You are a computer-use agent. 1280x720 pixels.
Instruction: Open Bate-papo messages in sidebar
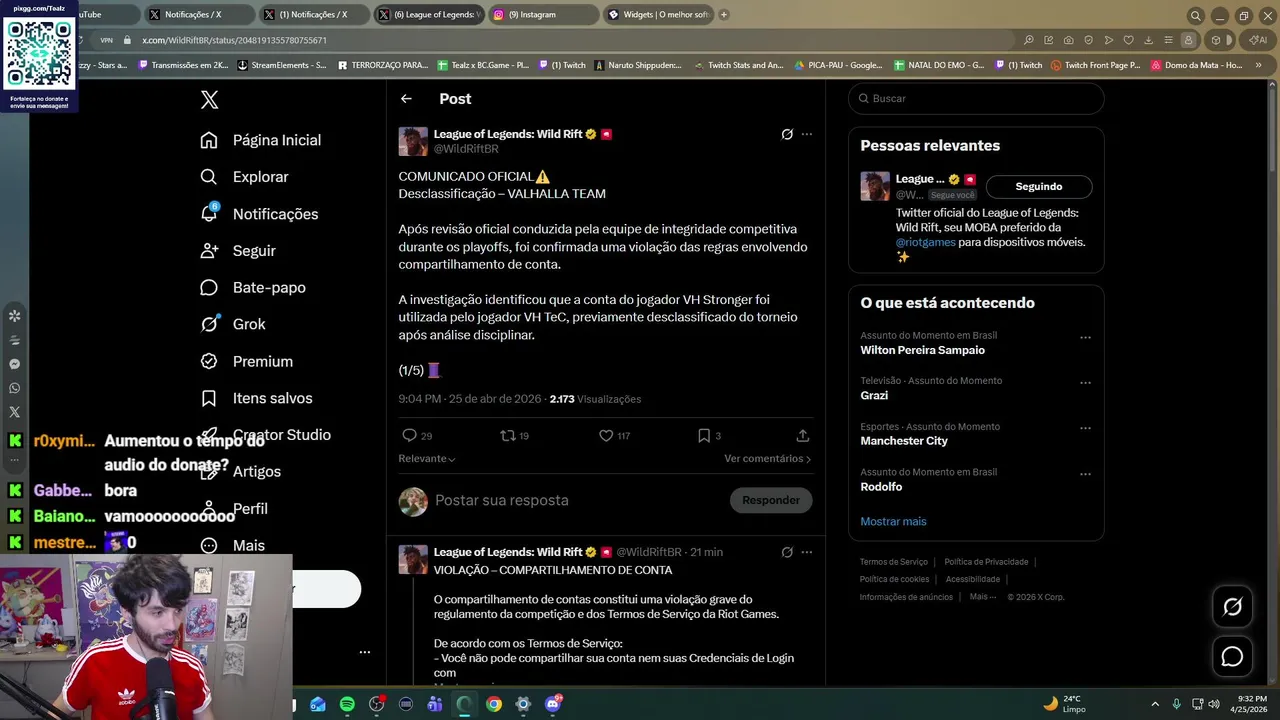[x=252, y=288]
